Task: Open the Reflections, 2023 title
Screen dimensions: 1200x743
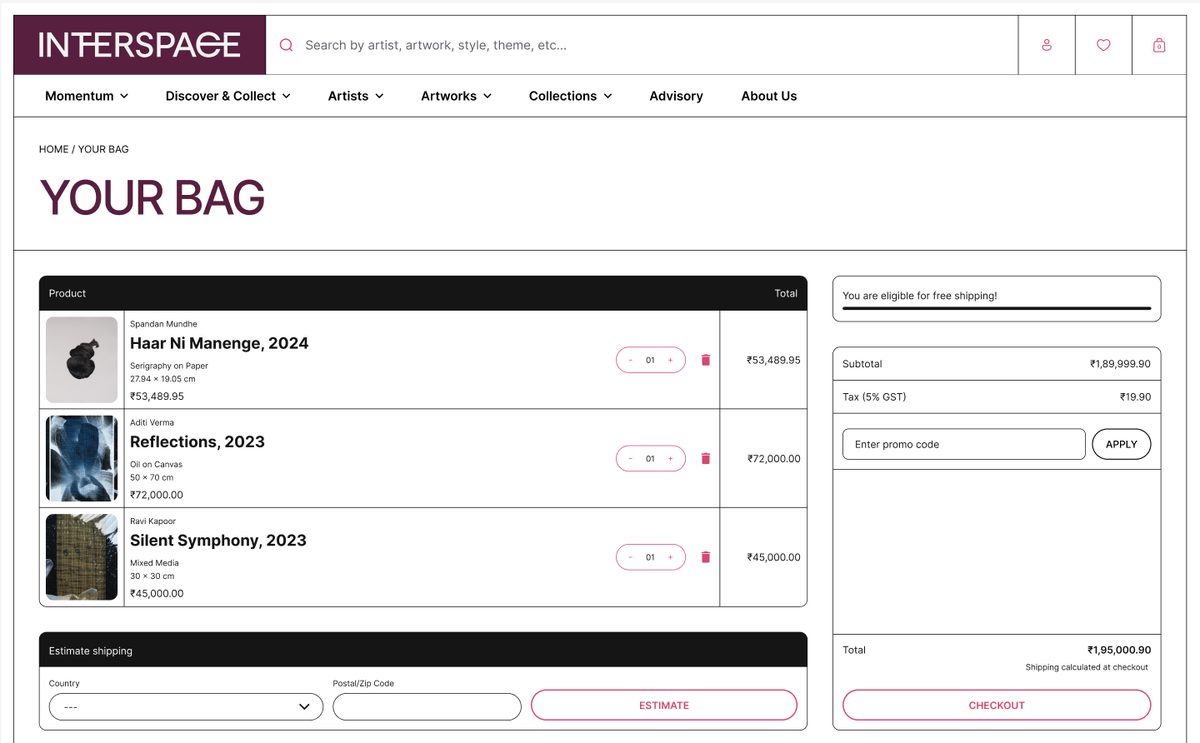Action: [x=197, y=442]
